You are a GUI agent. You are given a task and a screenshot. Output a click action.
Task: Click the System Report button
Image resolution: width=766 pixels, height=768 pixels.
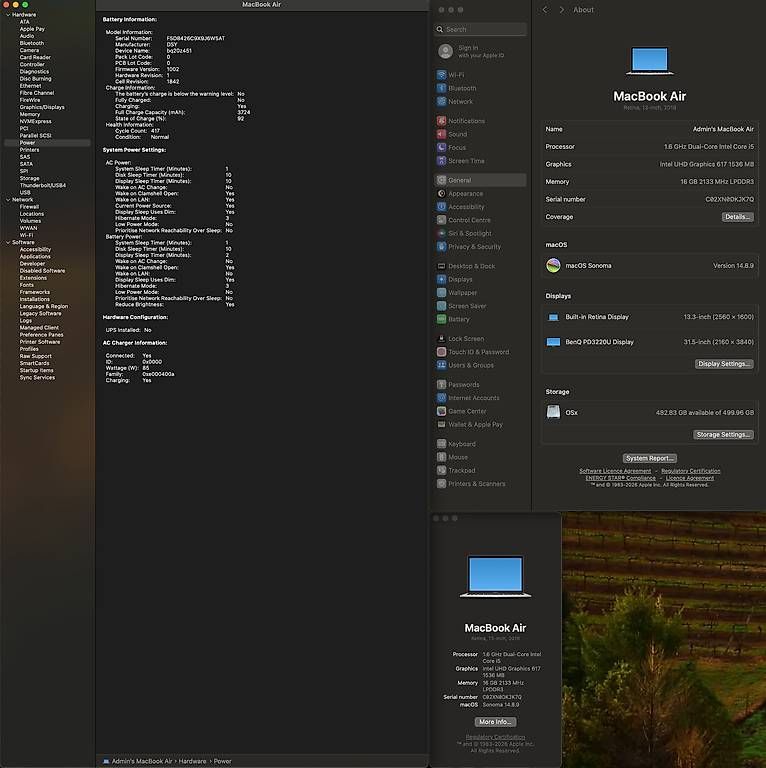(x=649, y=458)
